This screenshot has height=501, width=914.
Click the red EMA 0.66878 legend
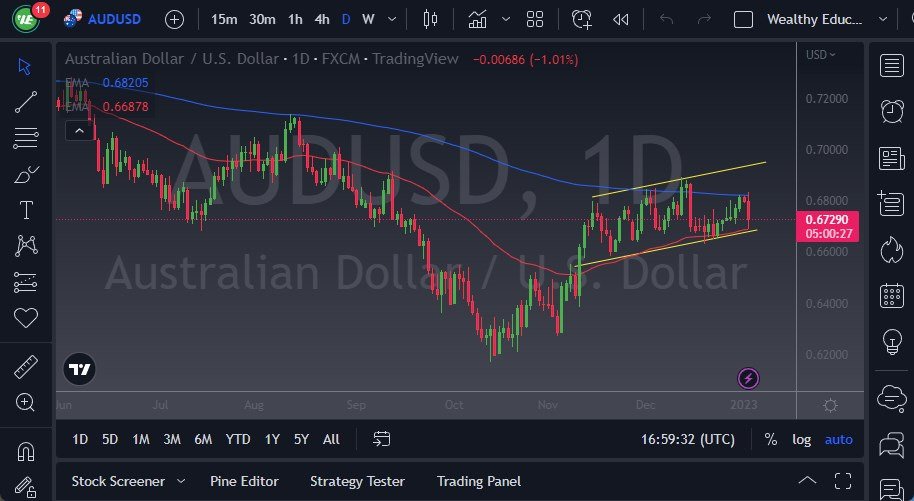click(x=107, y=107)
